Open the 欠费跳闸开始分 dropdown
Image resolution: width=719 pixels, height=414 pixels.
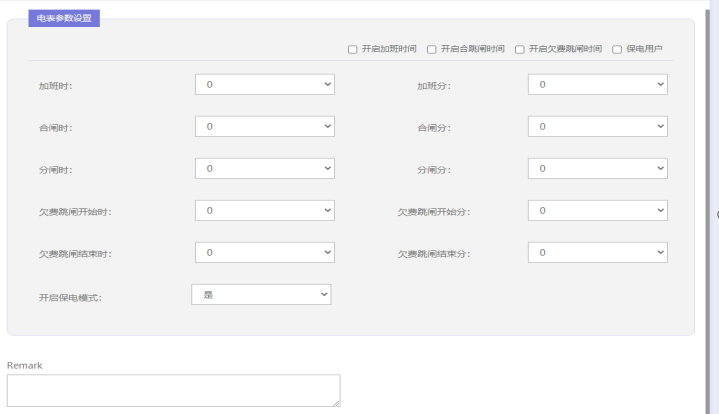[597, 211]
